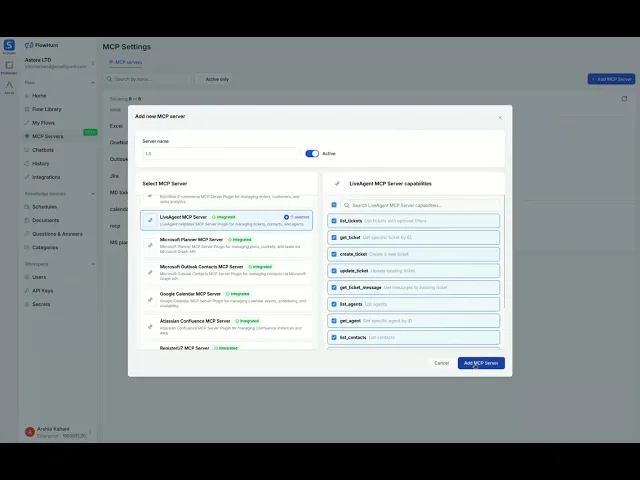640x480 pixels.
Task: Uncheck the list_agents capability
Action: [334, 304]
